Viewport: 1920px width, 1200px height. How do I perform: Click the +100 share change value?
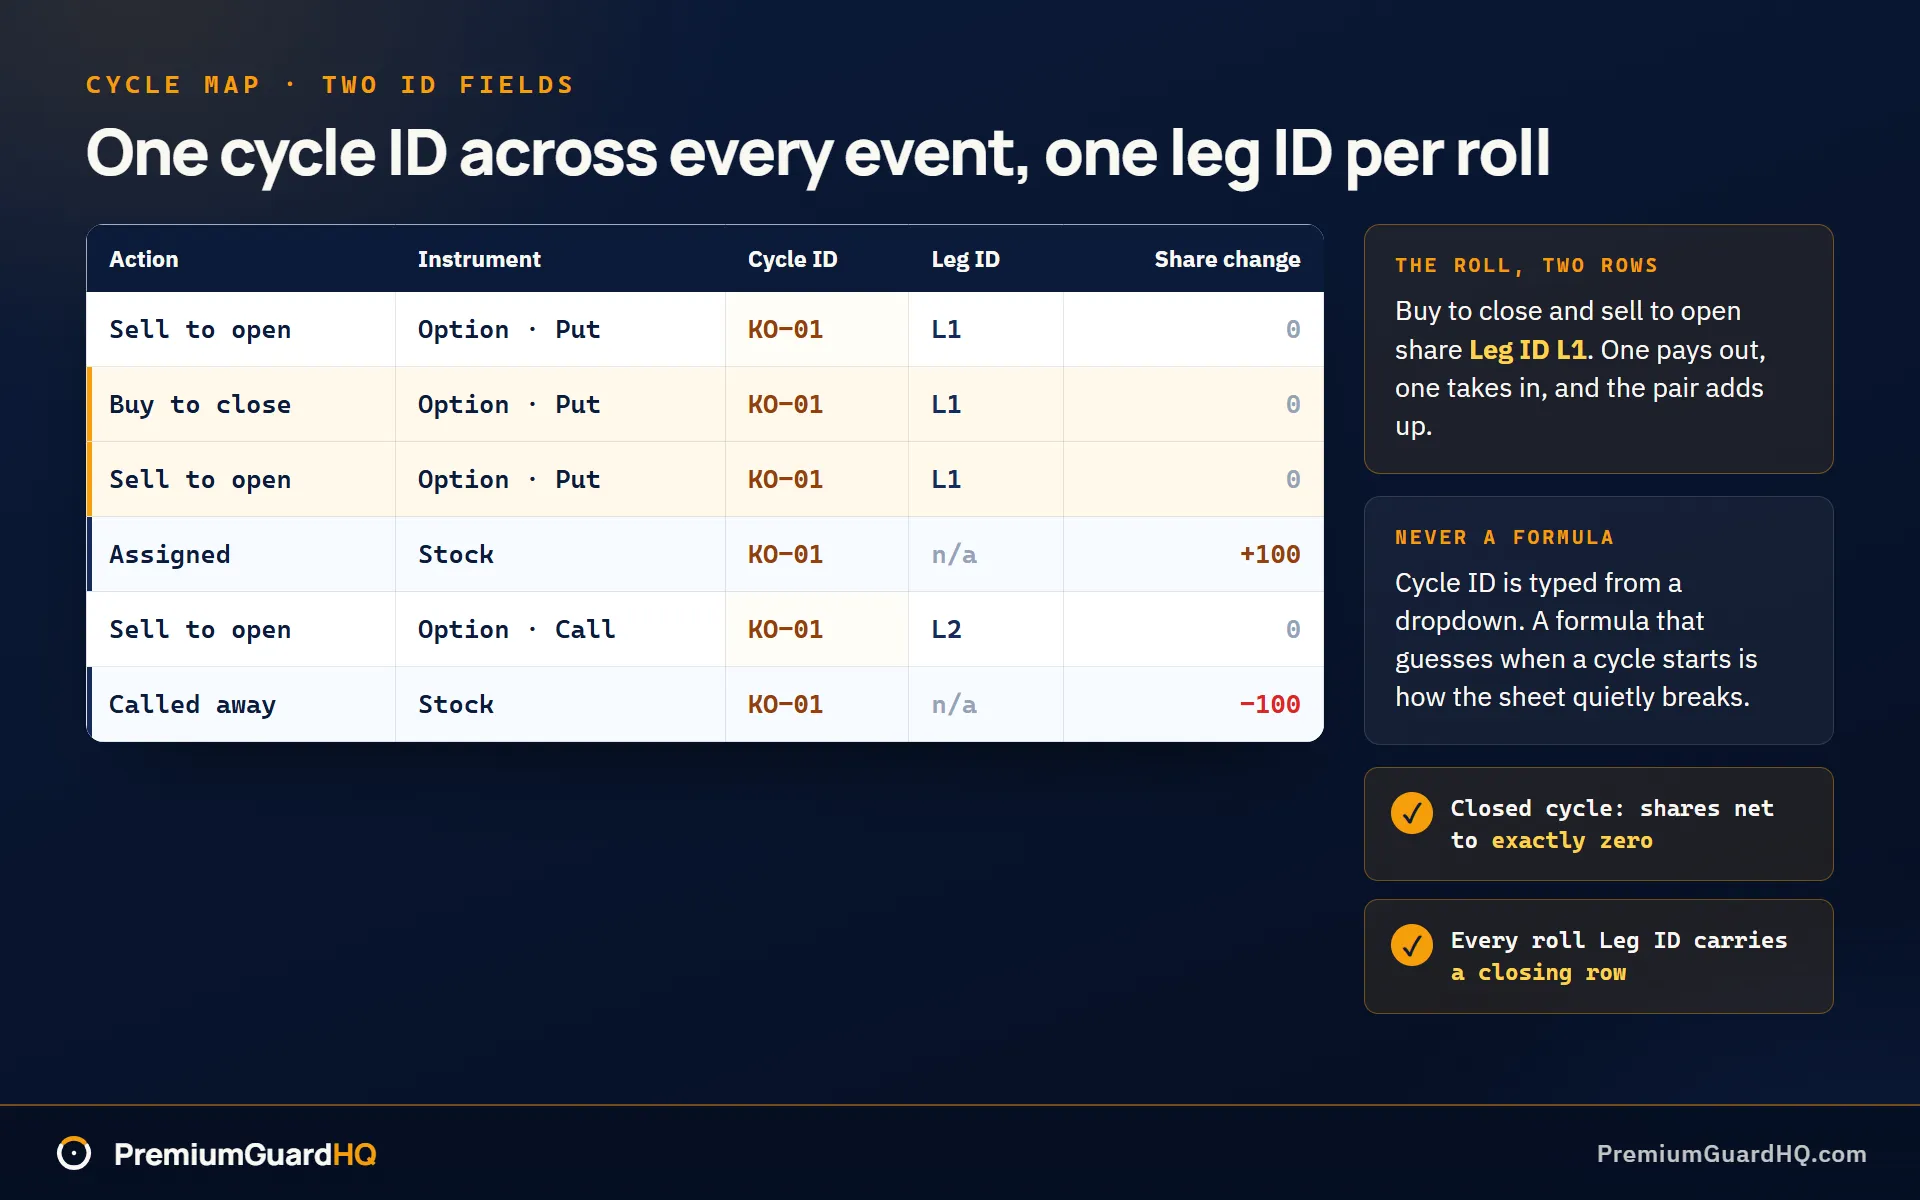pyautogui.click(x=1270, y=554)
